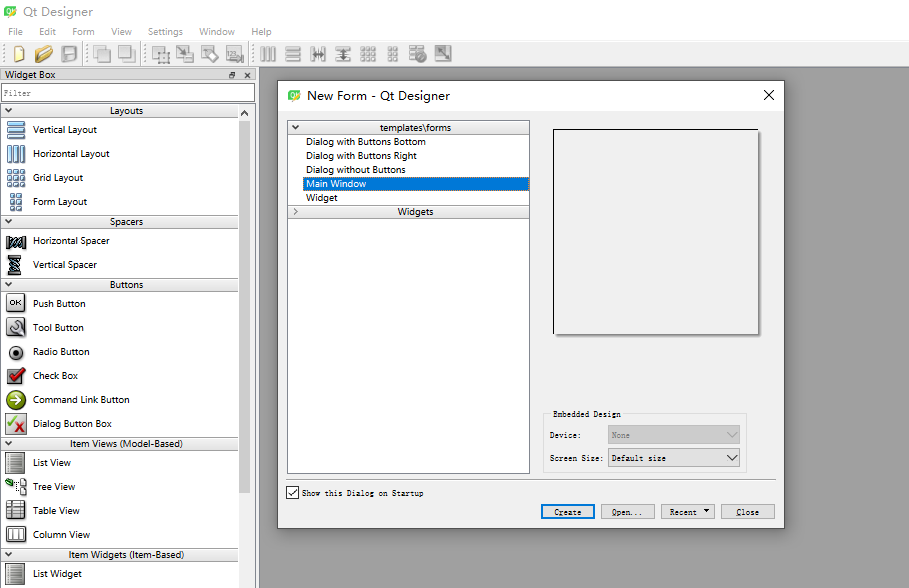The image size is (909, 588).
Task: Choose the Widget template
Action: point(322,198)
